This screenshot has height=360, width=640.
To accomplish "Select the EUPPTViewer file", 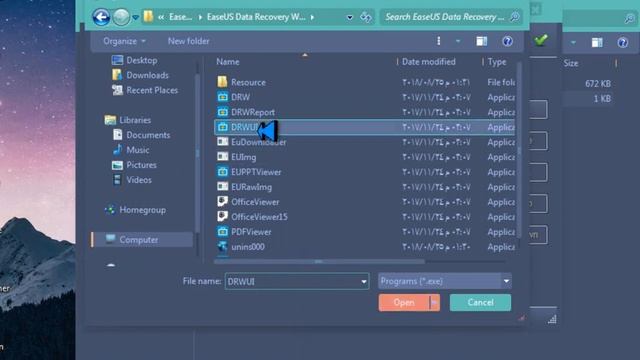I will 256,172.
